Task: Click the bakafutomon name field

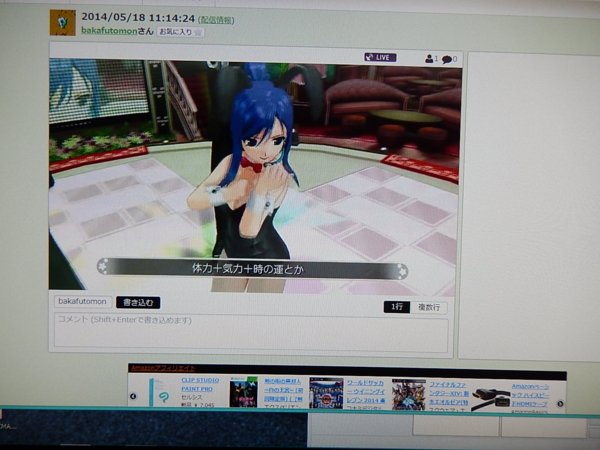Action: point(83,302)
